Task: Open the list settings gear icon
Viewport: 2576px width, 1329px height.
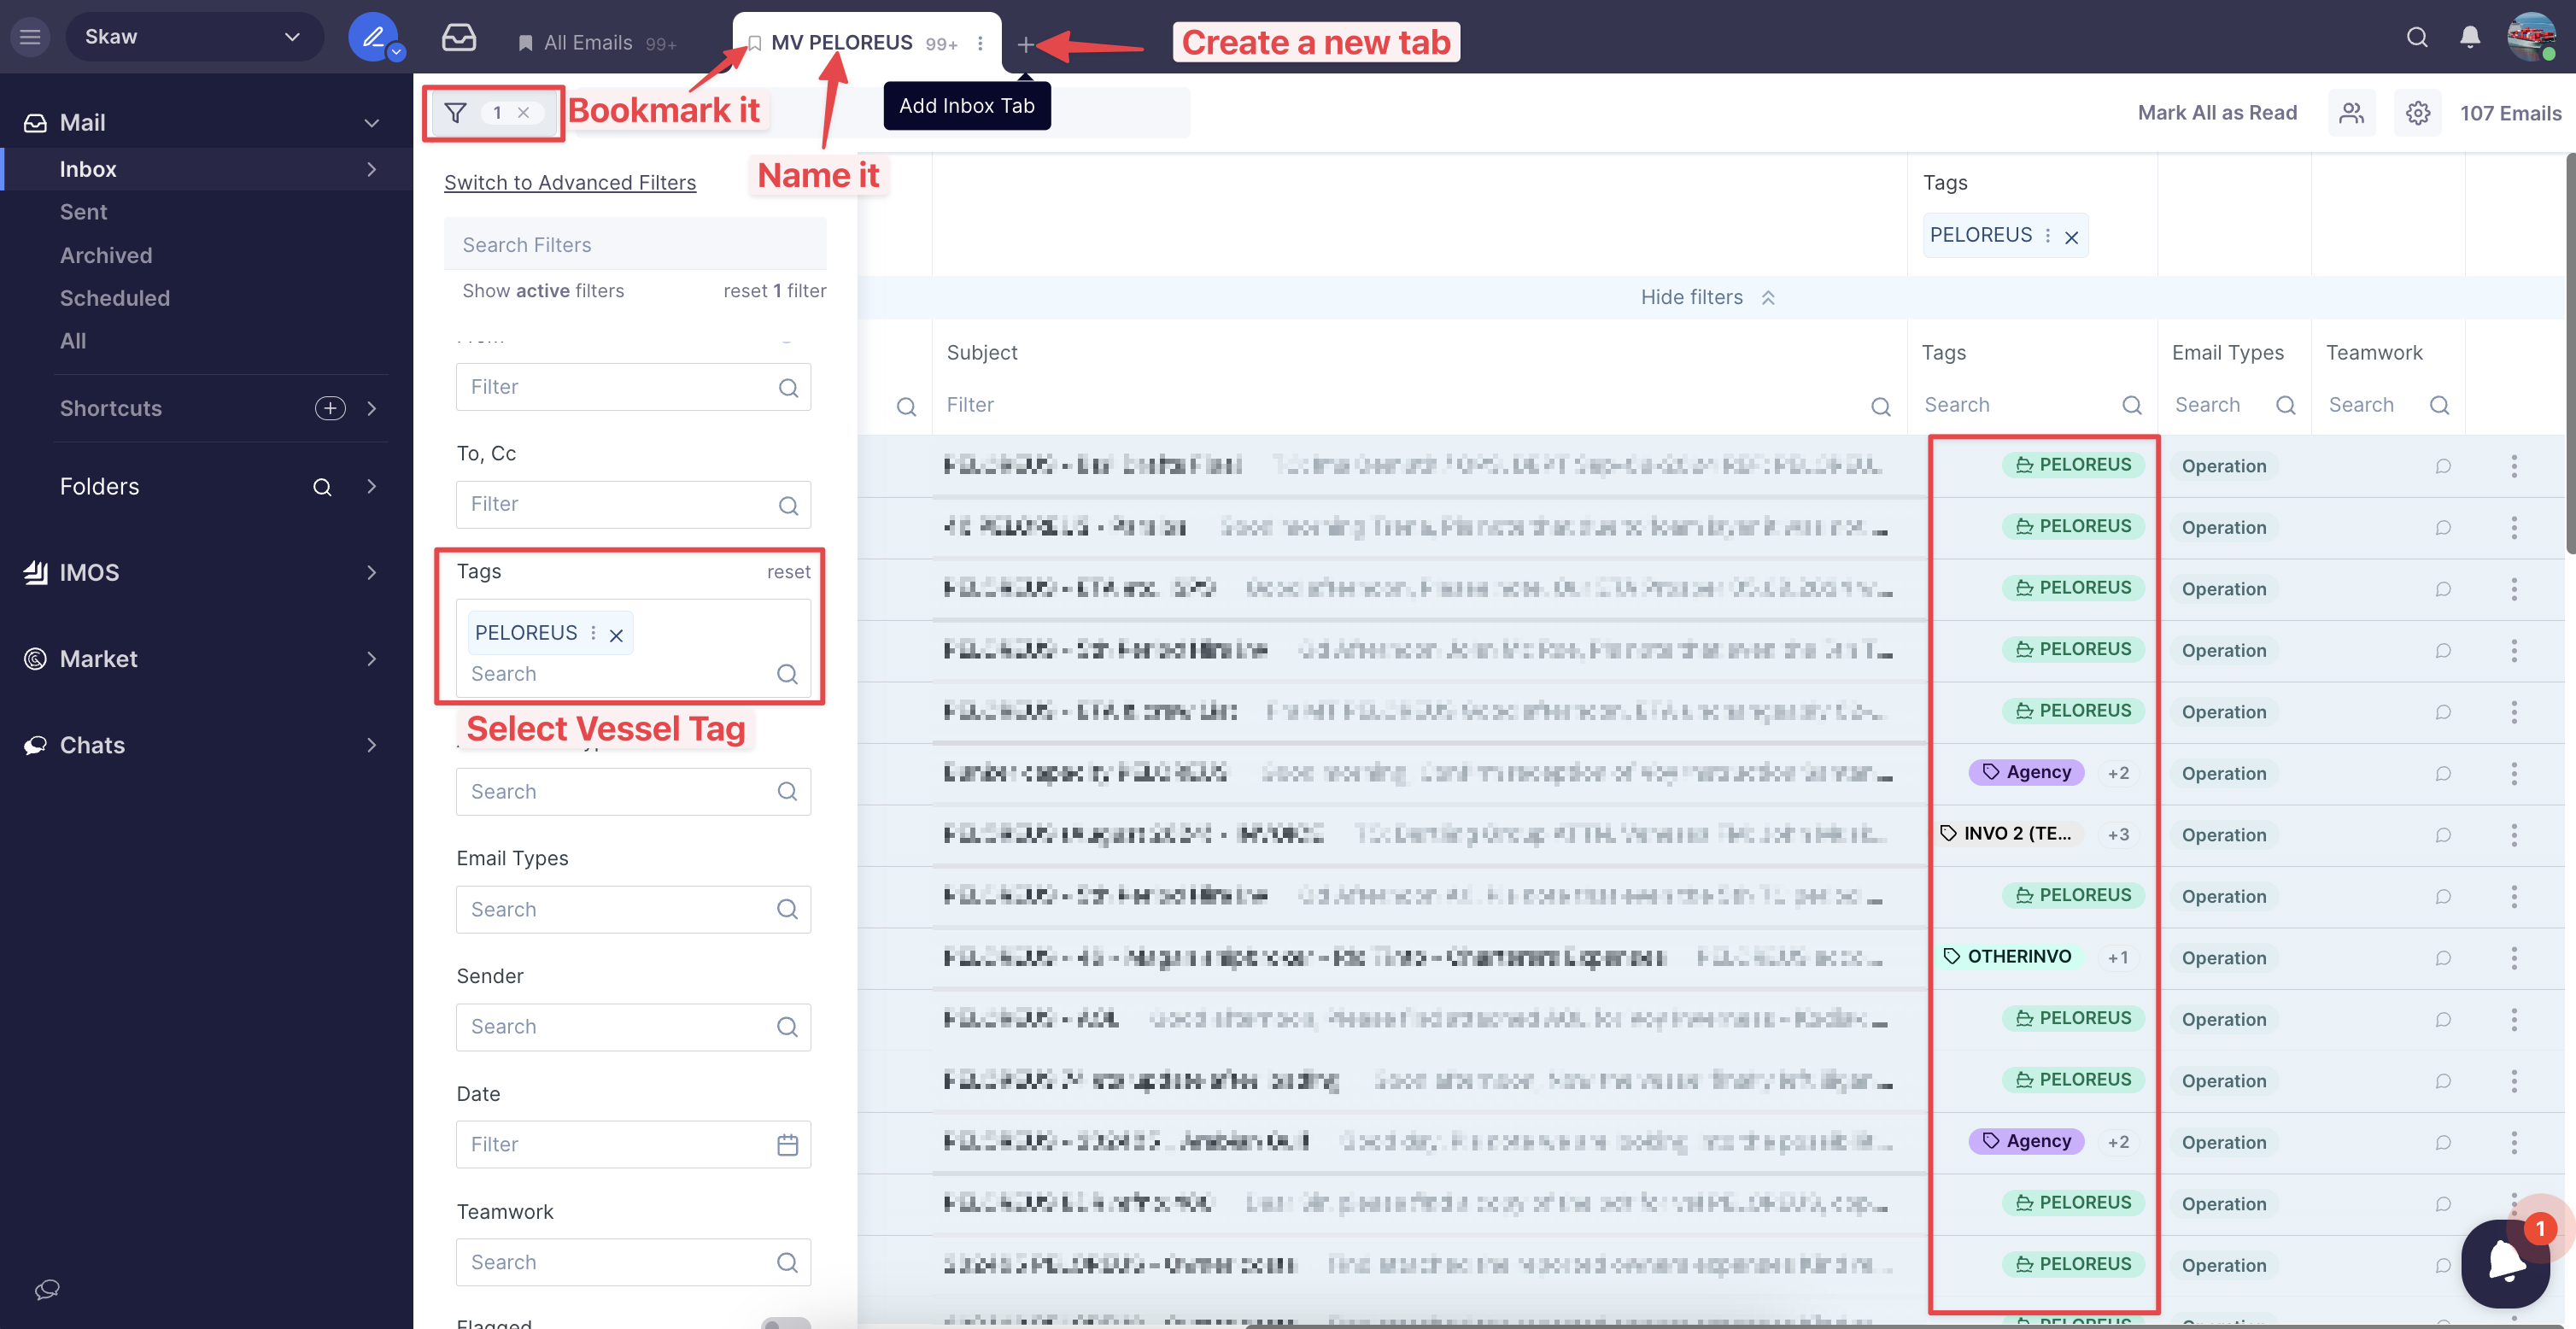Action: point(2417,113)
